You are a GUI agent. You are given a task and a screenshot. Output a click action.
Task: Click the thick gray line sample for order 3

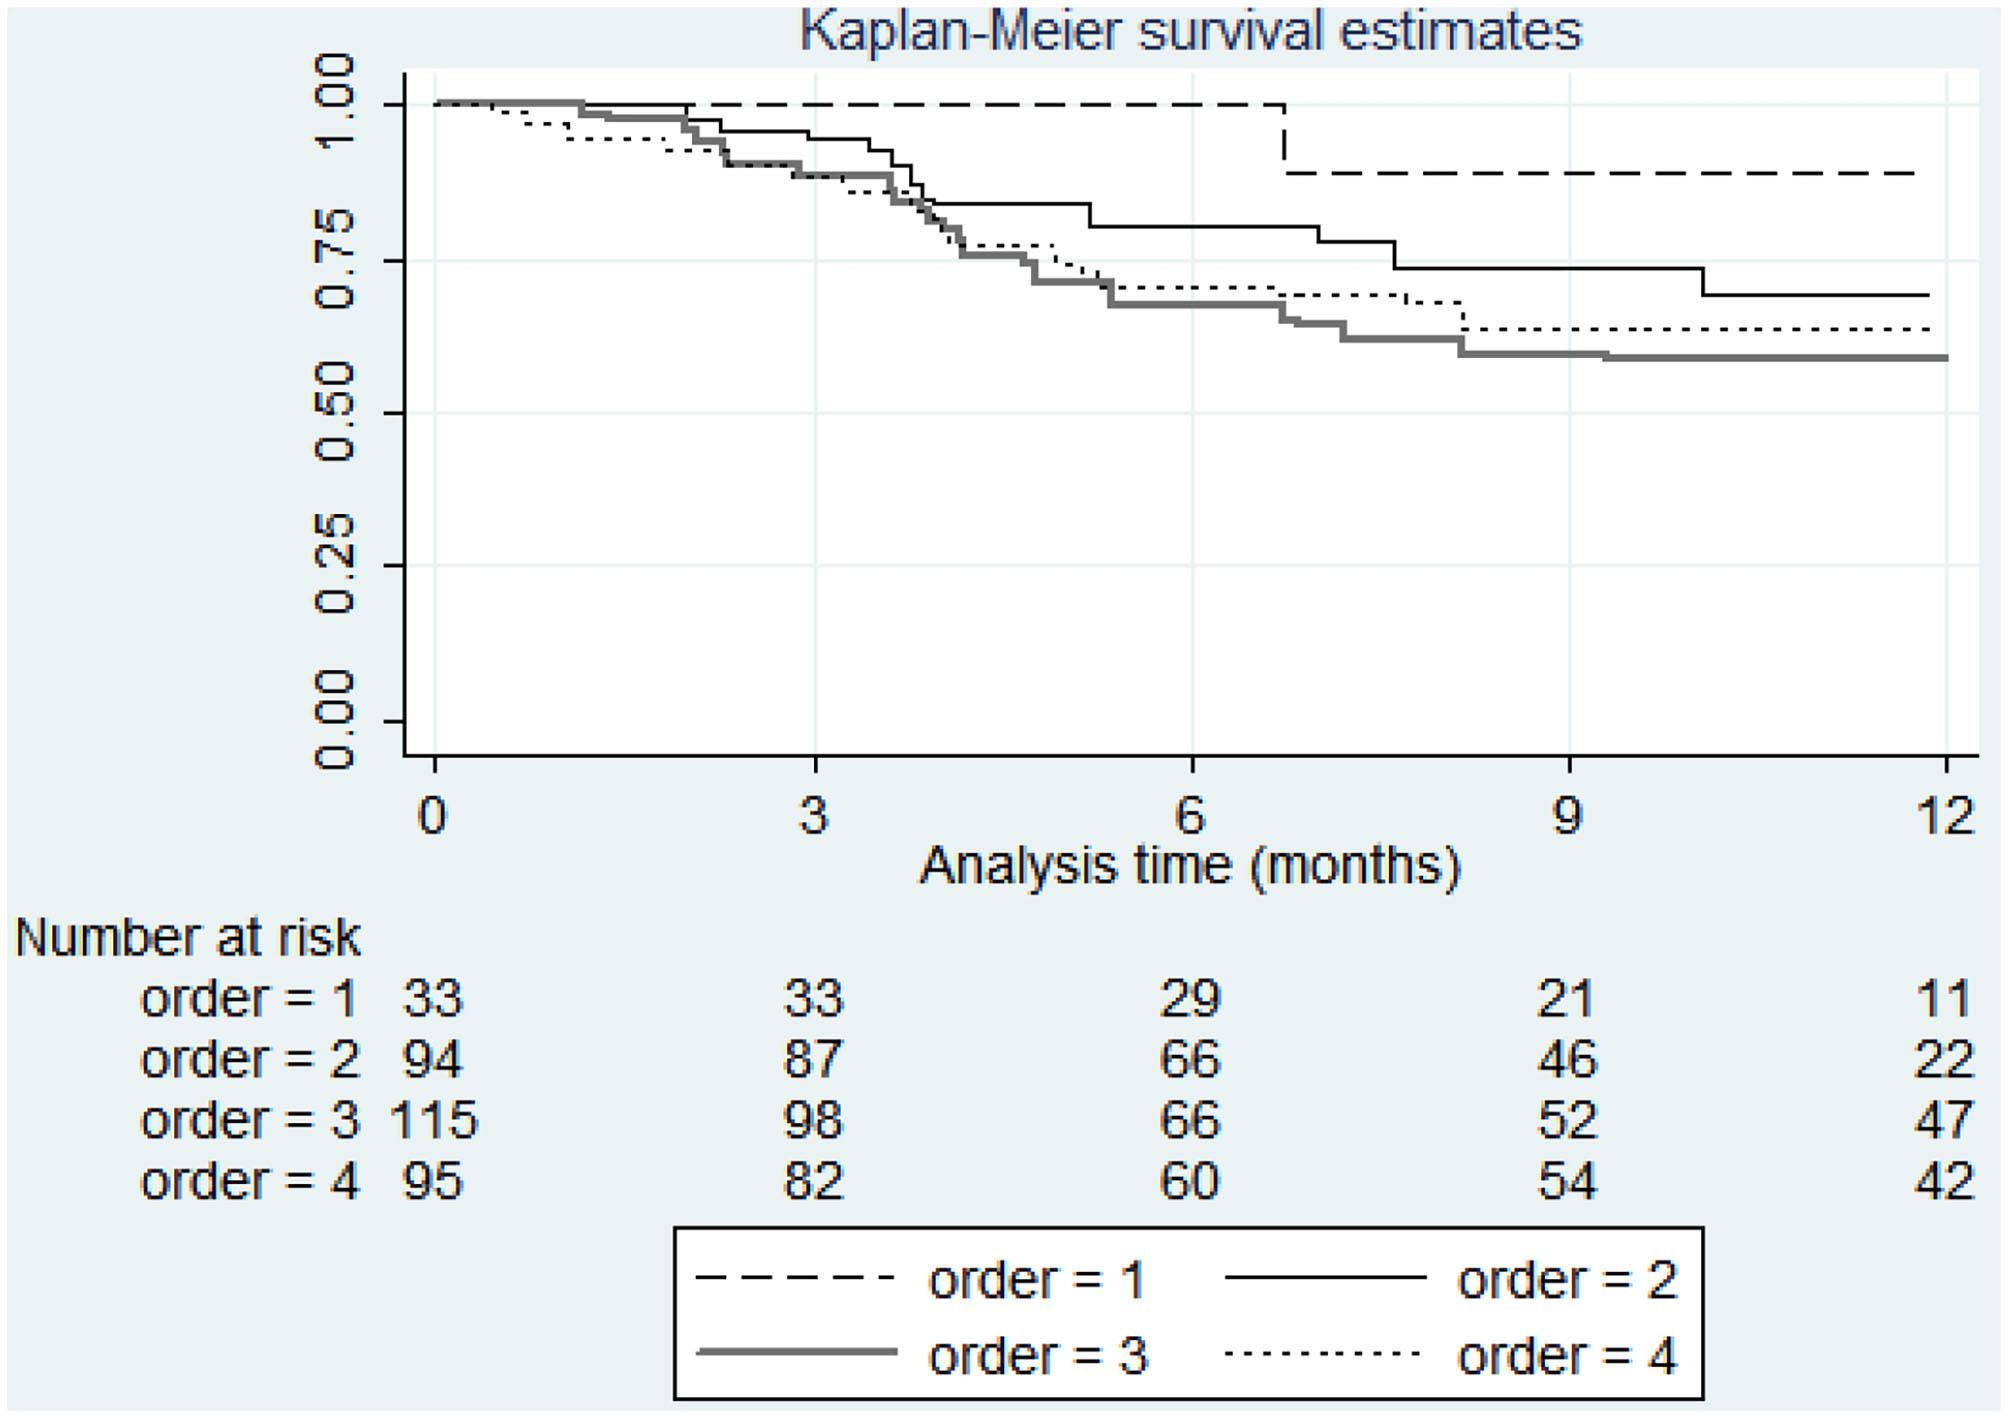click(797, 1352)
